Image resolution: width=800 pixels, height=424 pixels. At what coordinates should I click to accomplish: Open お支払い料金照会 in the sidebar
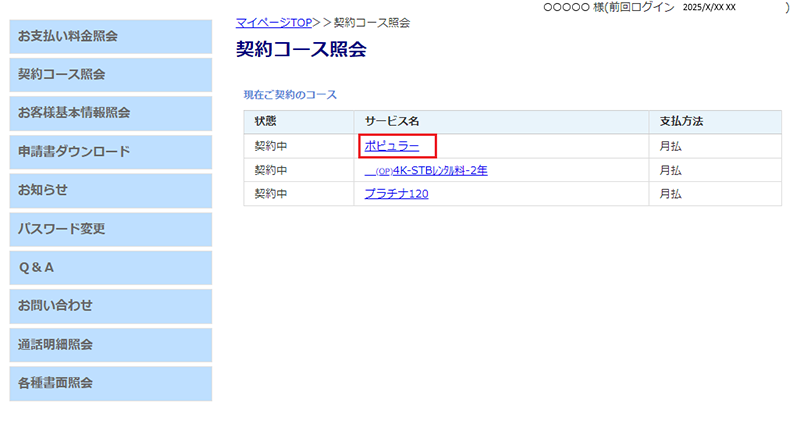point(110,37)
